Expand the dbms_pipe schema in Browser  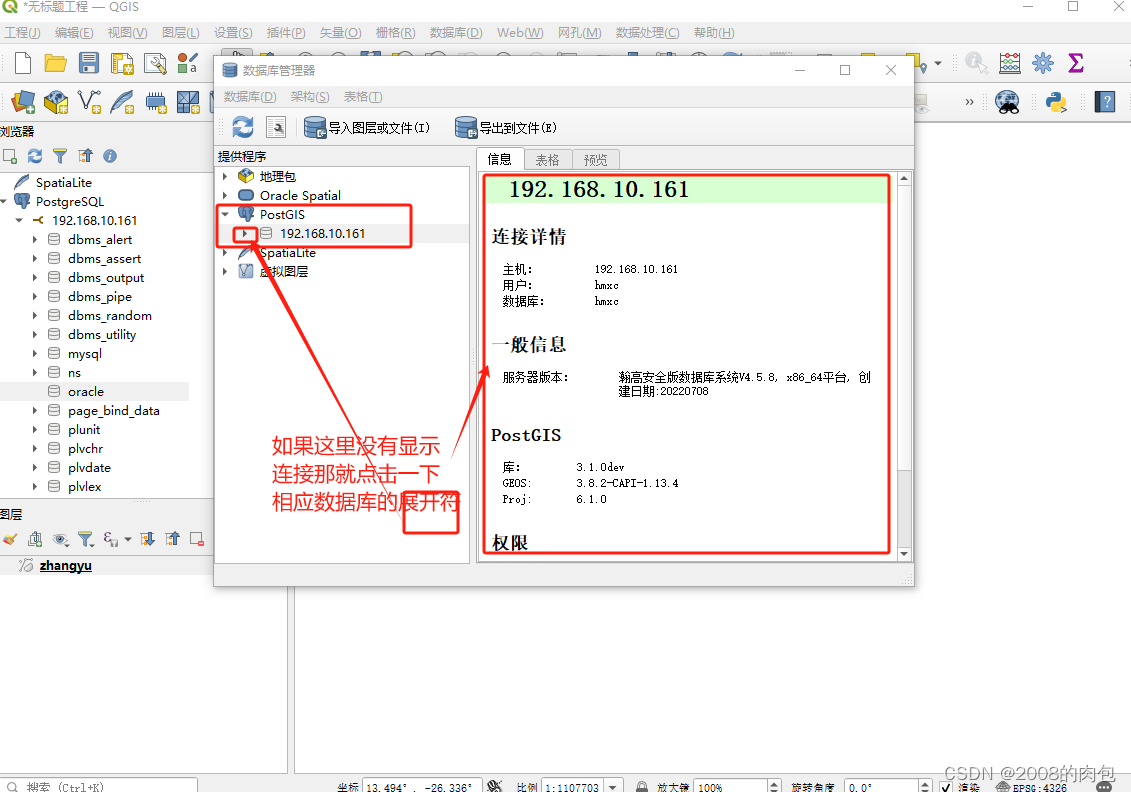point(35,296)
